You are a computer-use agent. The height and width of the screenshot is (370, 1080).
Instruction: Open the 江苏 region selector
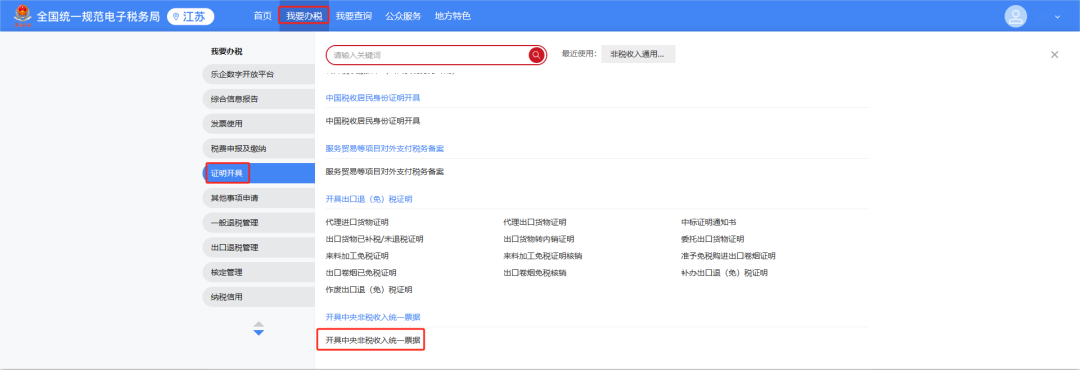pyautogui.click(x=191, y=17)
